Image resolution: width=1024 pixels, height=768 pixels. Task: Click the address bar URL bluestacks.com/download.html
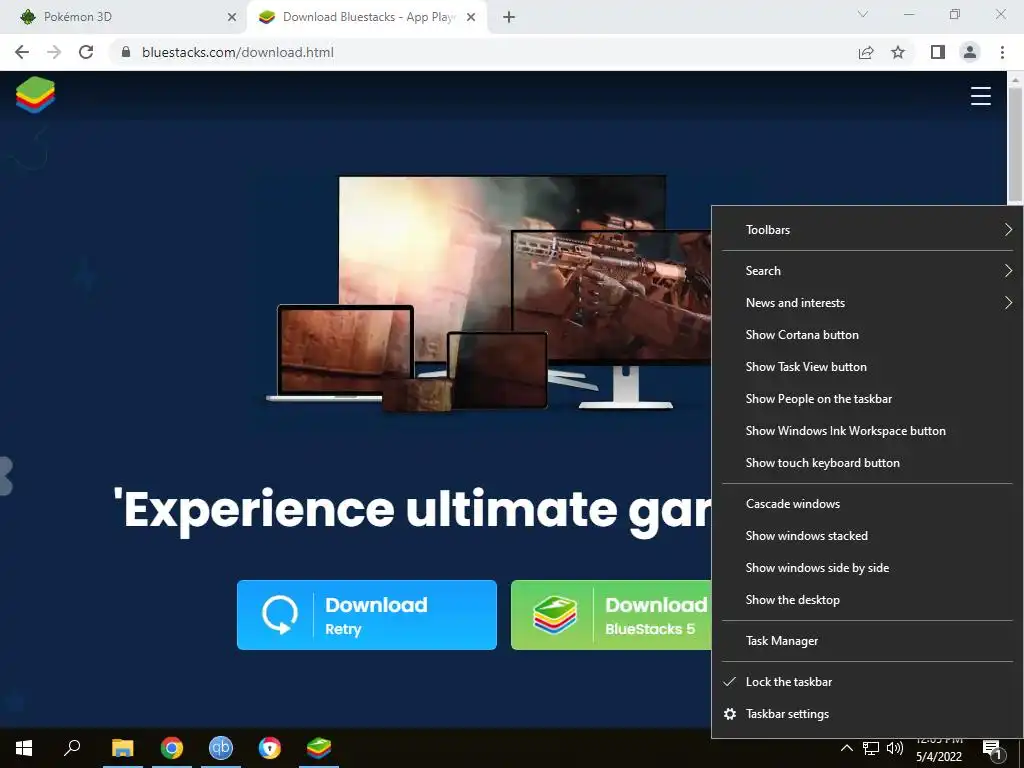[238, 52]
